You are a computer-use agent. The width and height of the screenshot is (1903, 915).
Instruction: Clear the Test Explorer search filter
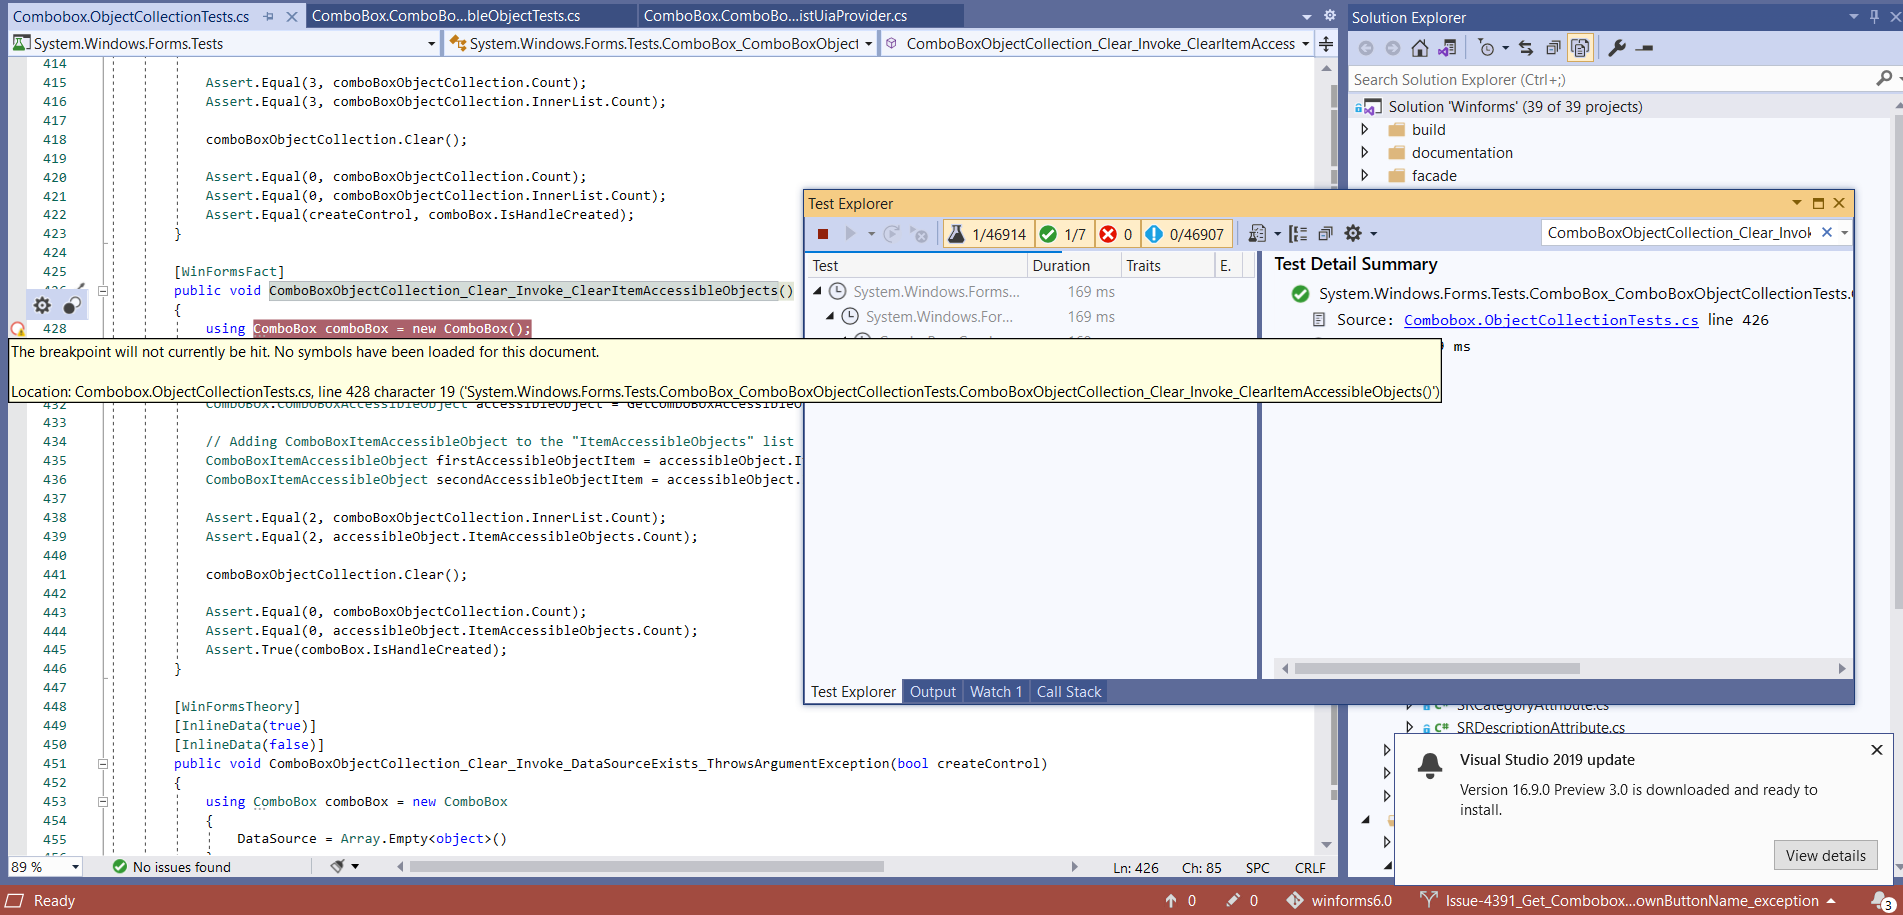pyautogui.click(x=1827, y=233)
